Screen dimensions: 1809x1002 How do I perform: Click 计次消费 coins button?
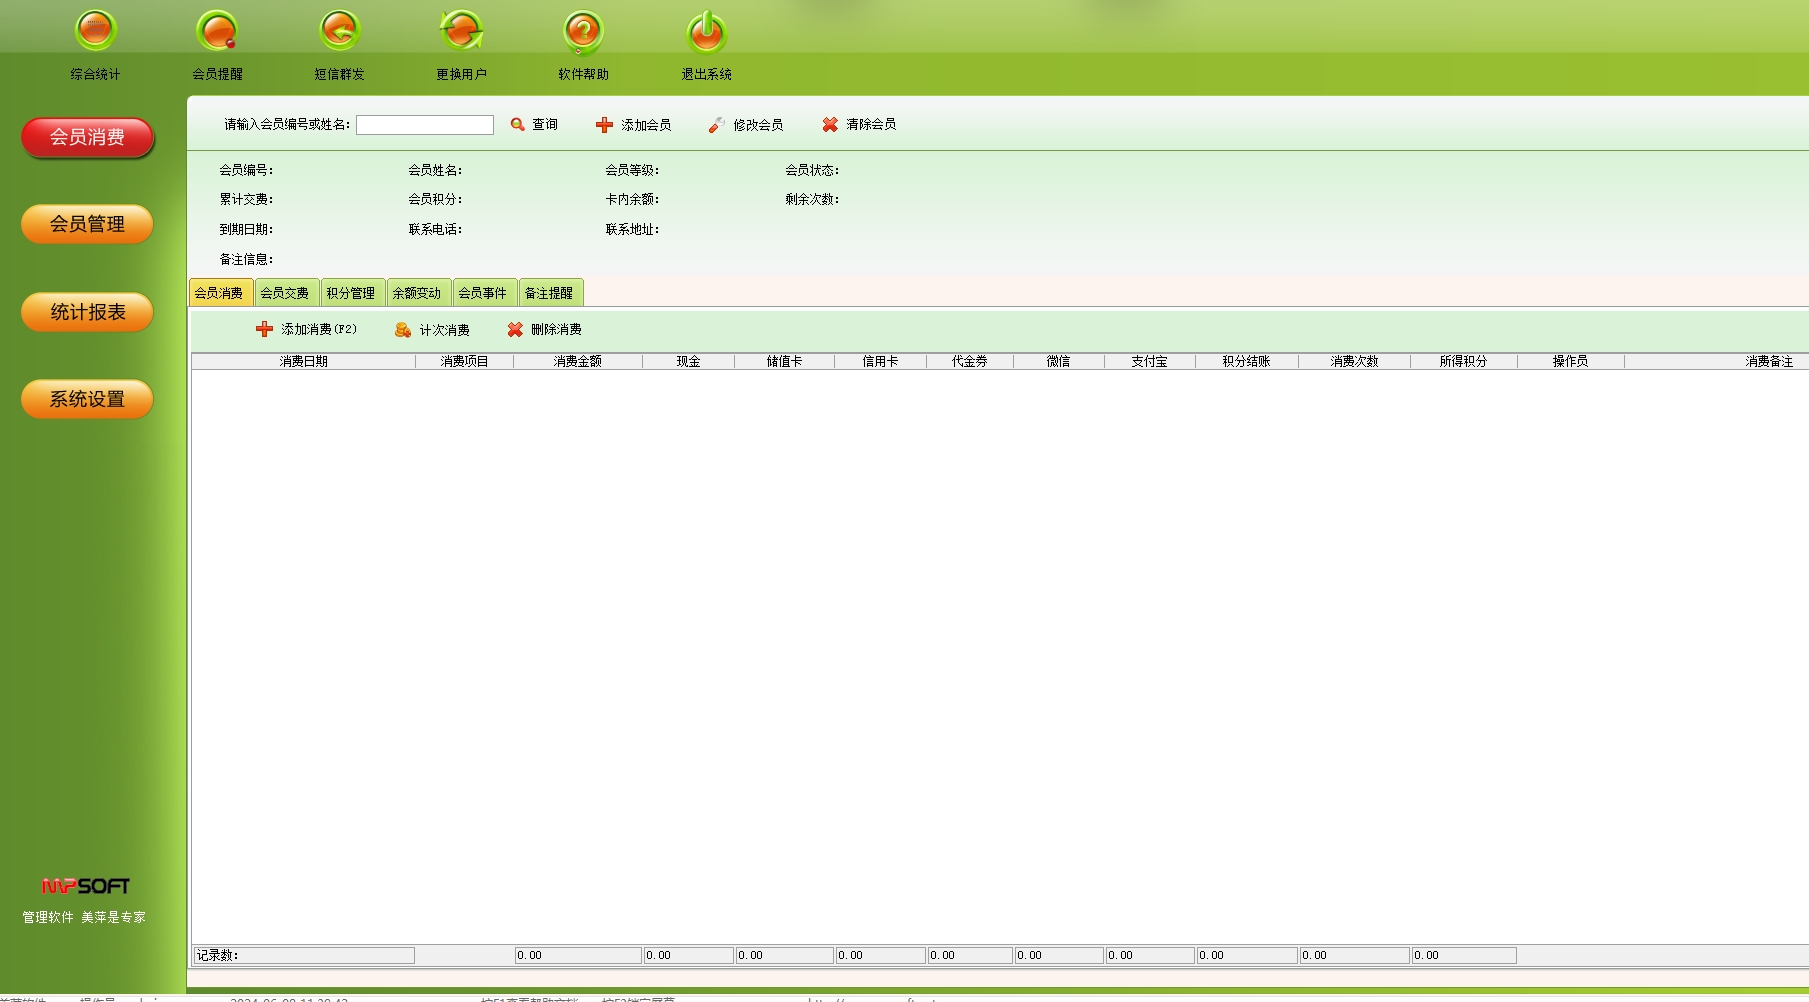tap(432, 330)
